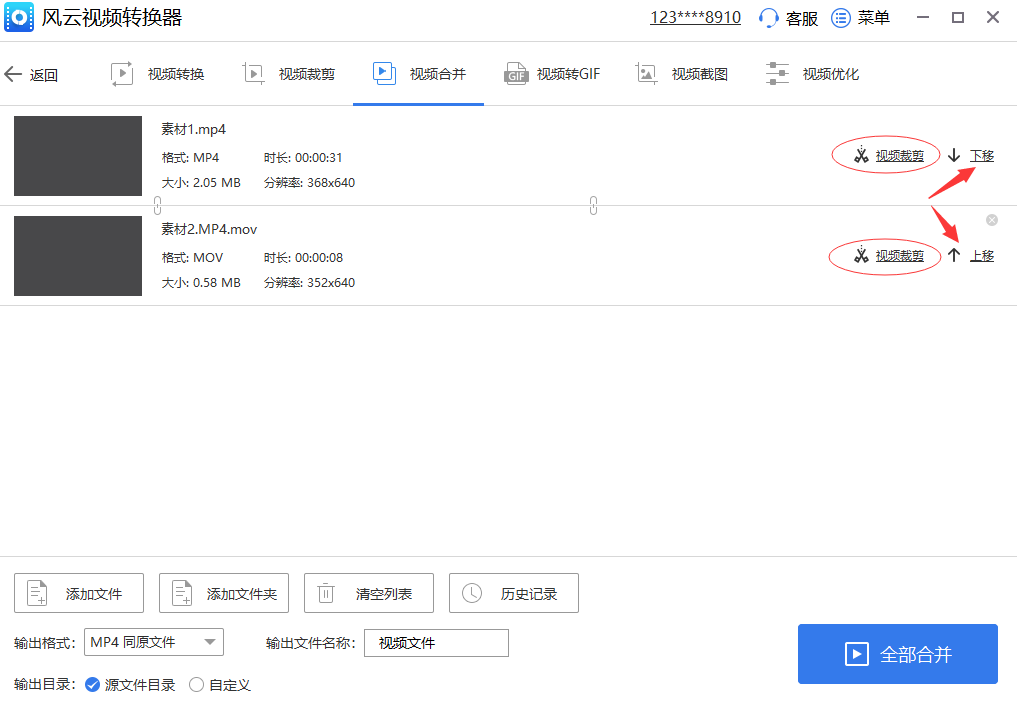The image size is (1017, 710).
Task: Switch to the 视频转换 tab
Action: click(158, 74)
